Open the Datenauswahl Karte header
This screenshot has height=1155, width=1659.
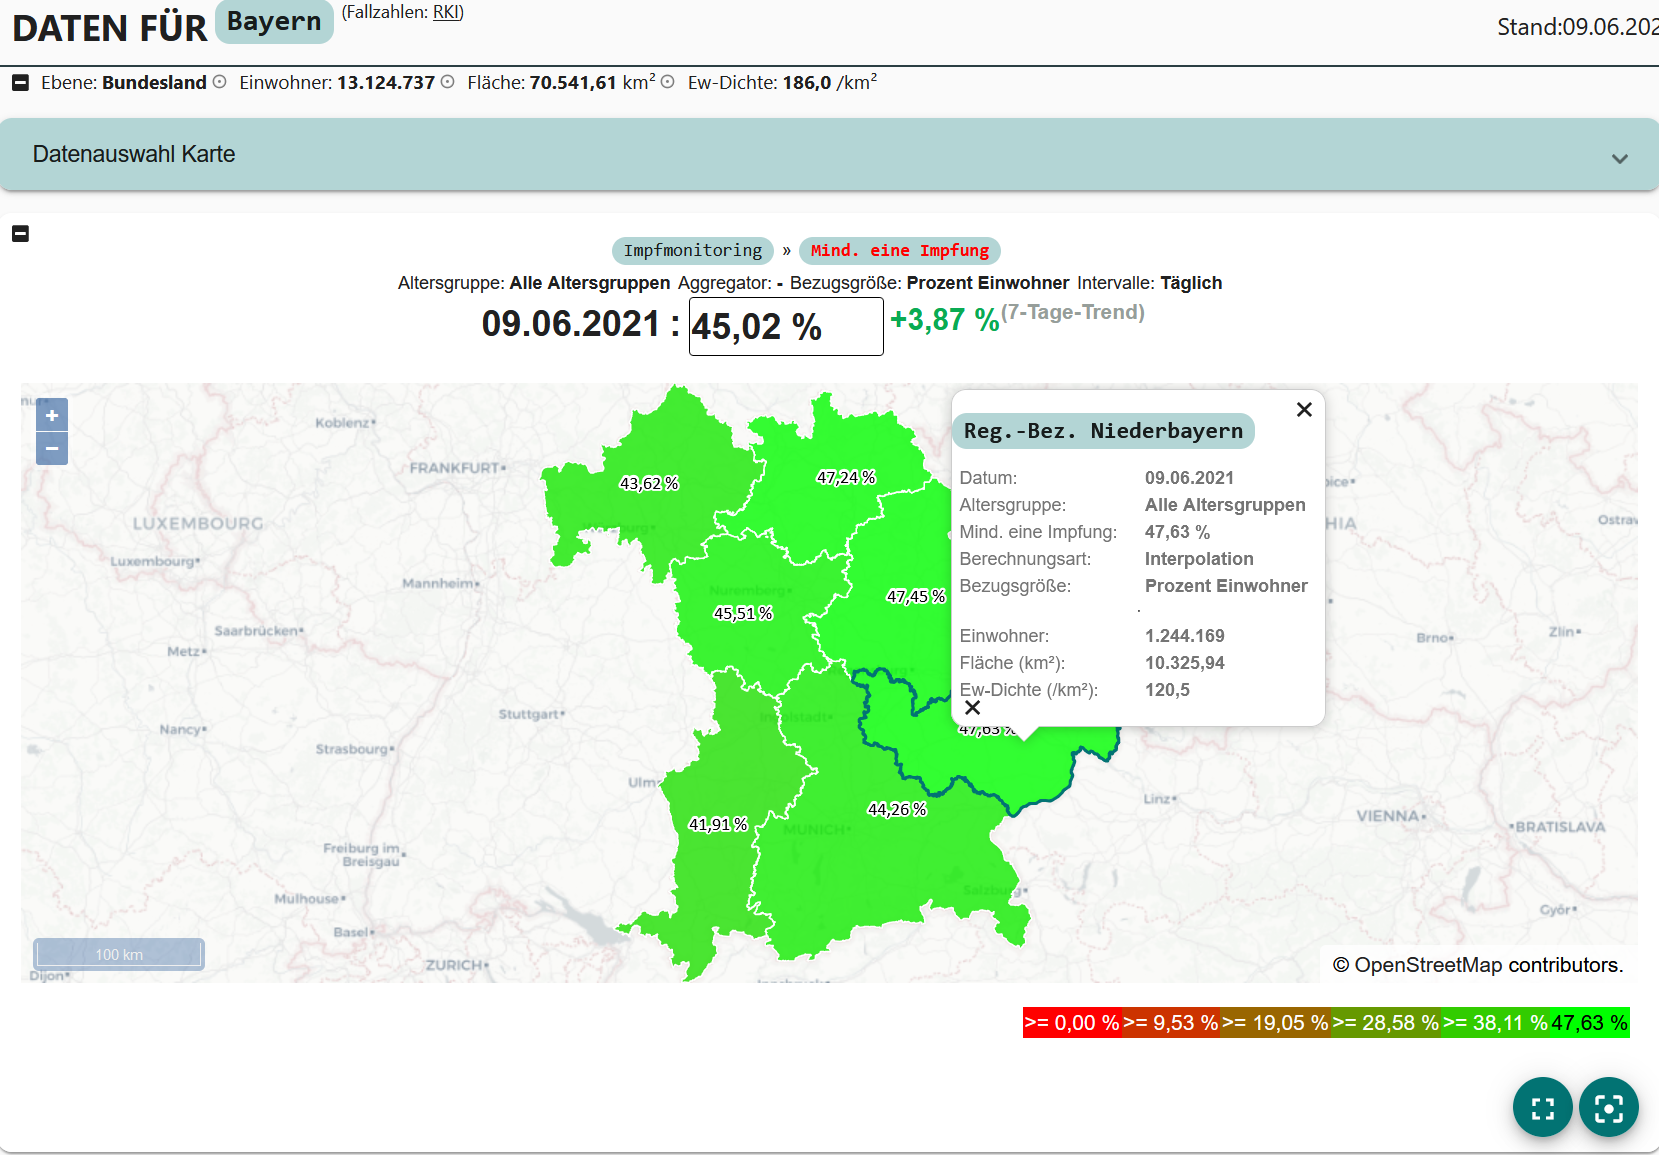[829, 154]
